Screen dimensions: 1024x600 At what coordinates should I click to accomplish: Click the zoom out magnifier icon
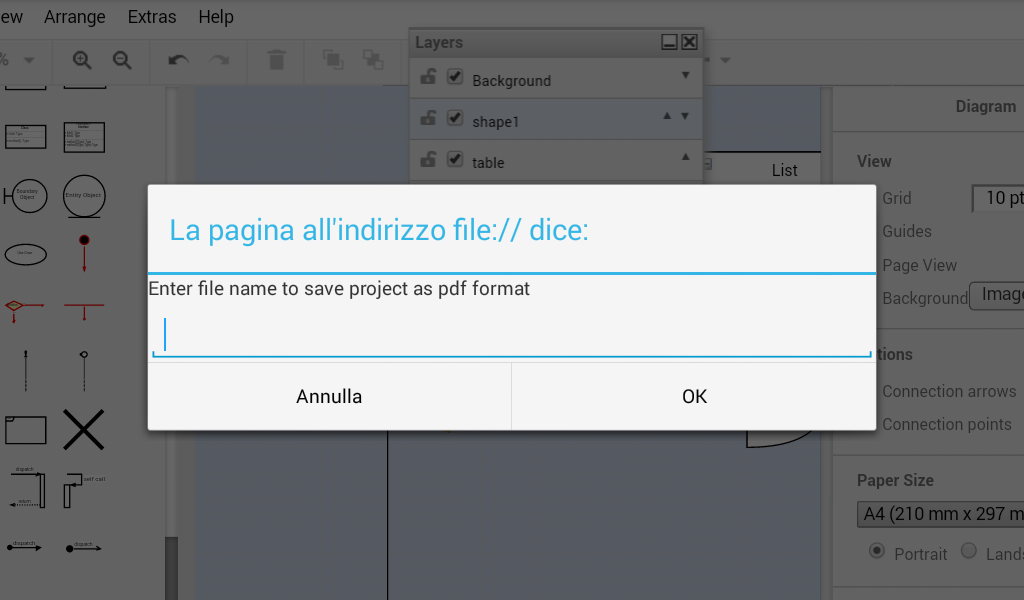[x=122, y=60]
